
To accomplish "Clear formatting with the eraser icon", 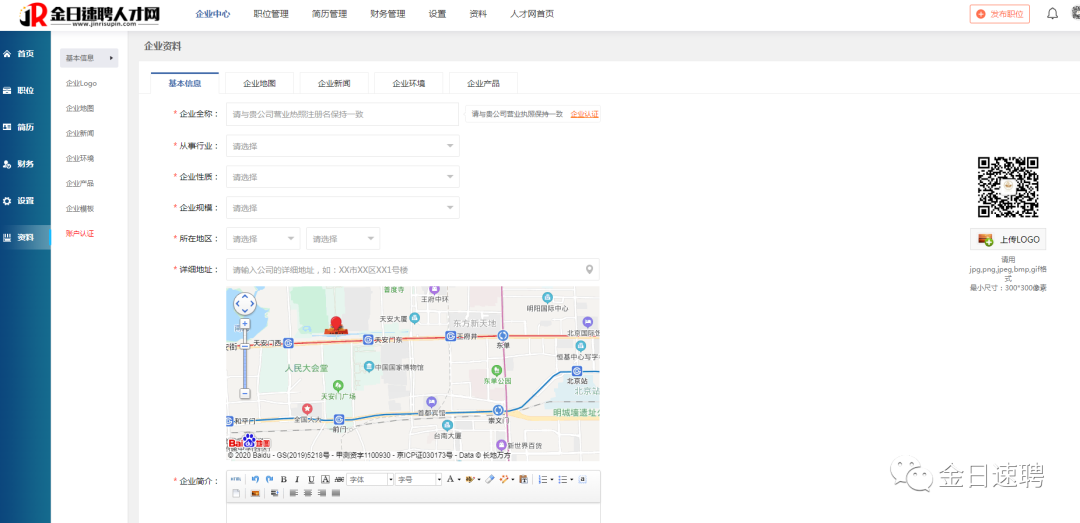I will [490, 479].
